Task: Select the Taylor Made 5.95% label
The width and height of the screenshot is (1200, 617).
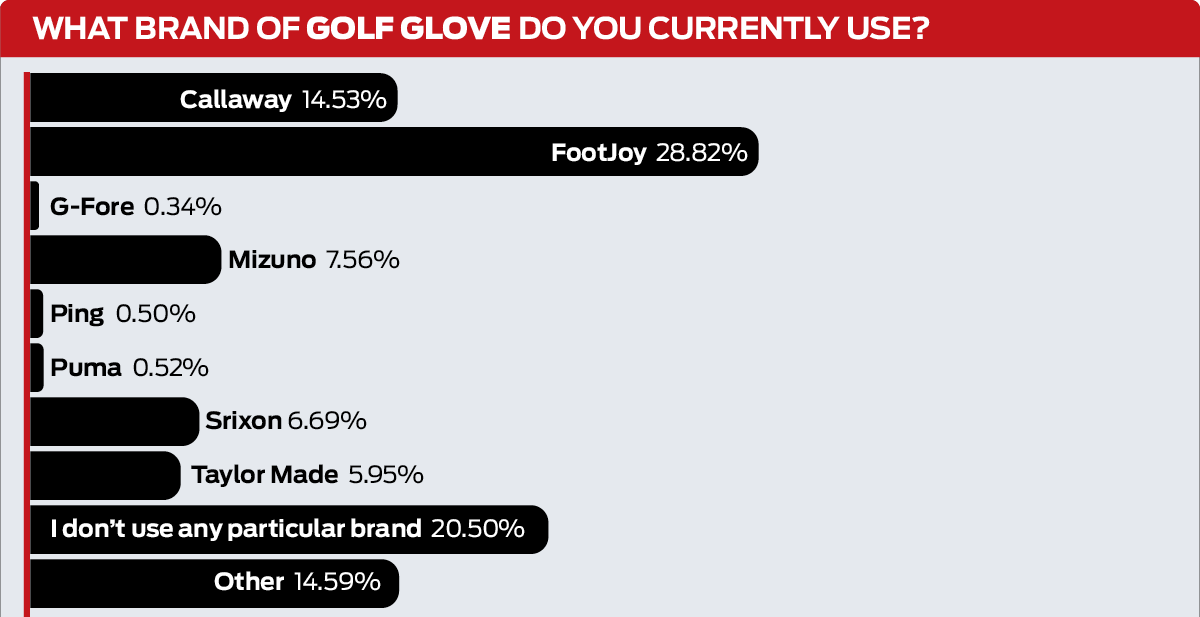Action: (x=307, y=475)
